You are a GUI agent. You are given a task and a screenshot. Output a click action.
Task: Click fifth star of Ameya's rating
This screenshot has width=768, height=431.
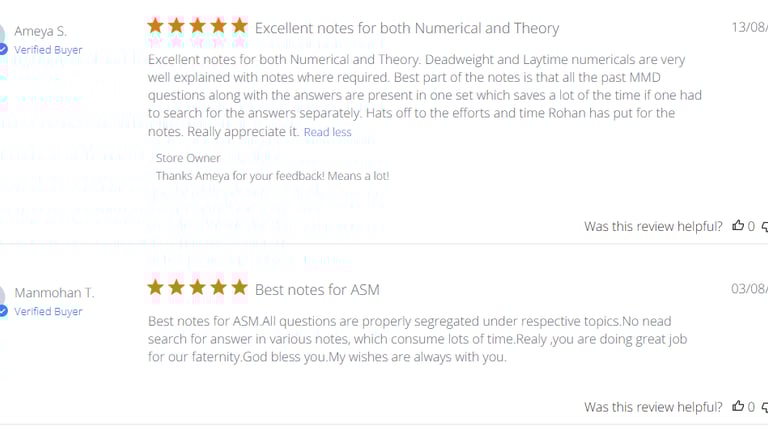pyautogui.click(x=239, y=26)
